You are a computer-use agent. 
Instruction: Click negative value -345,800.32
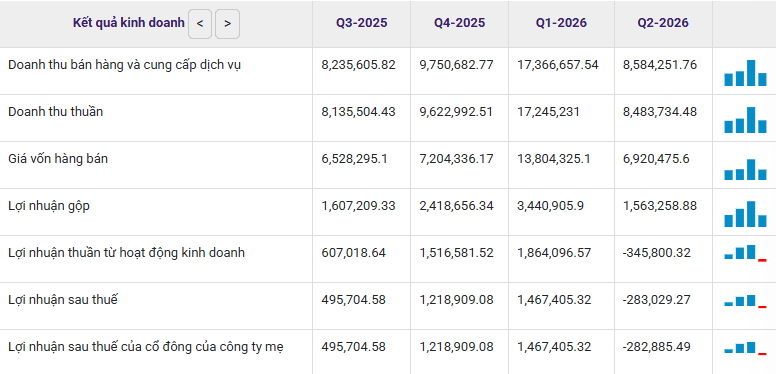coord(656,253)
